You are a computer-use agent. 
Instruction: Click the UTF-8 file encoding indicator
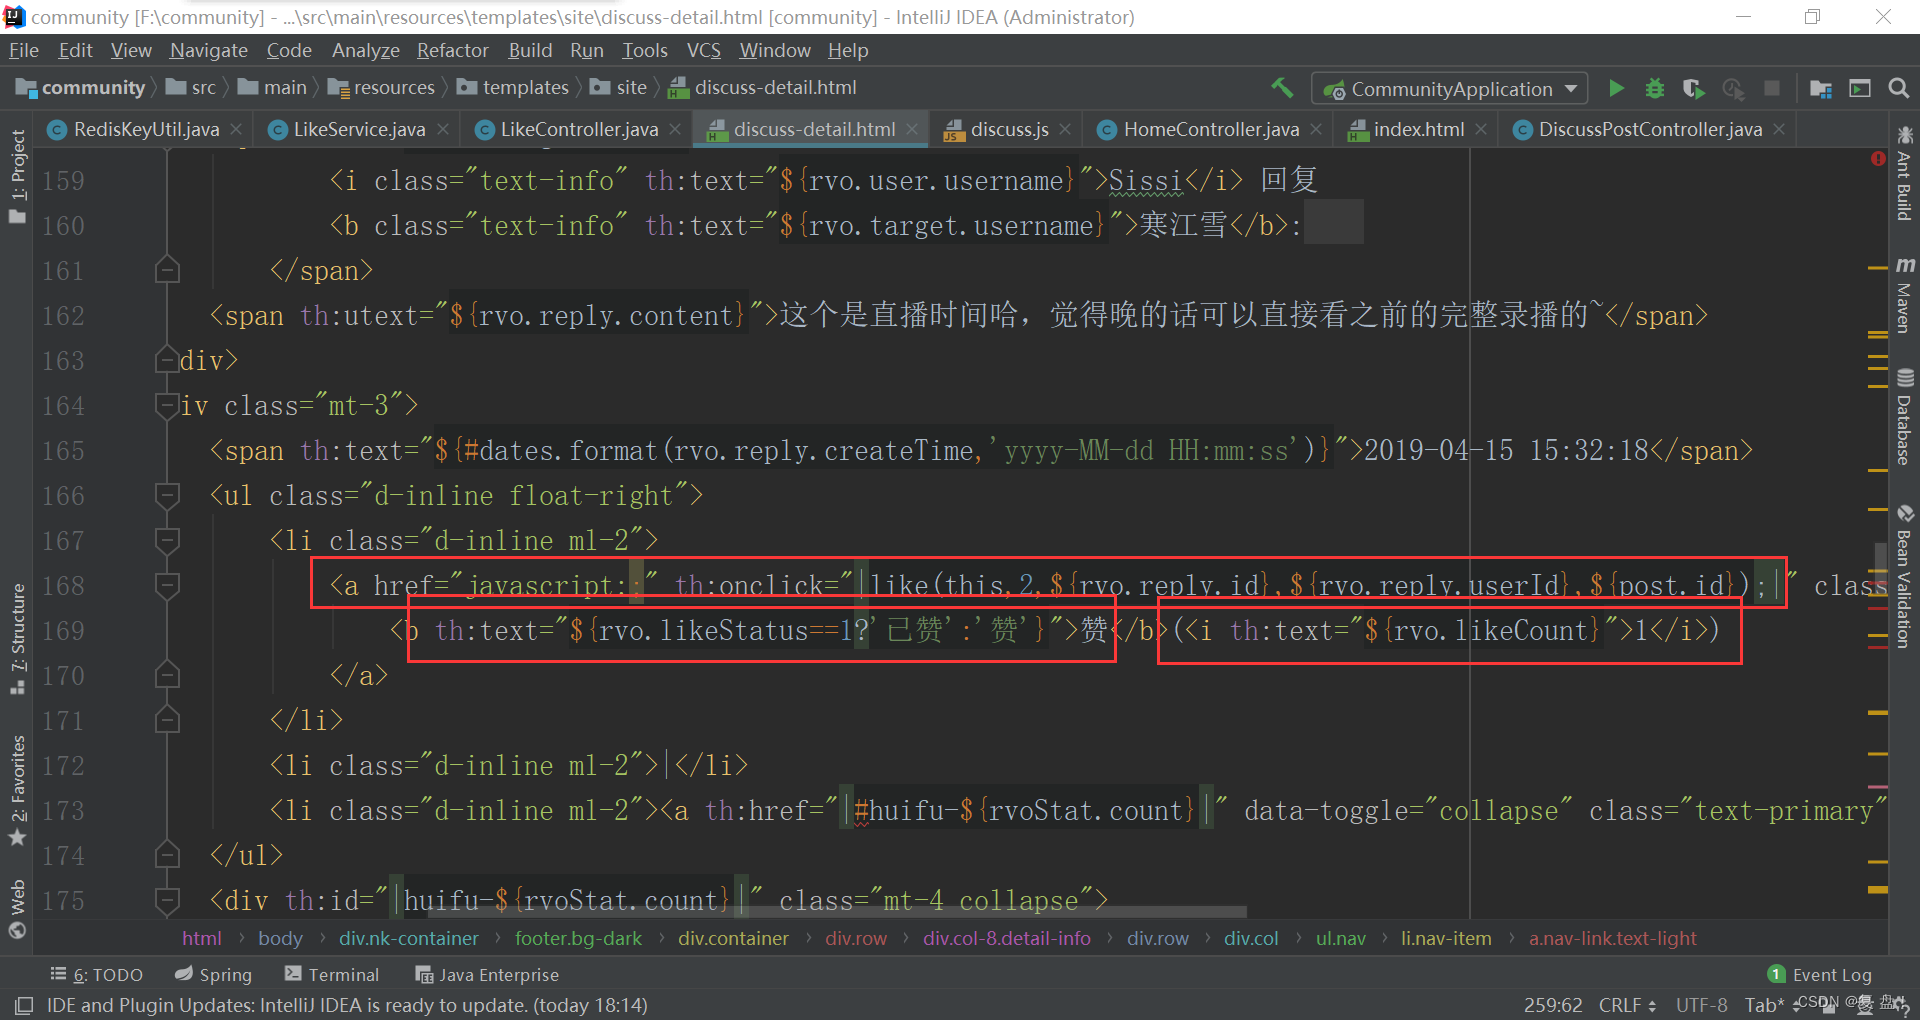pos(1701,1005)
